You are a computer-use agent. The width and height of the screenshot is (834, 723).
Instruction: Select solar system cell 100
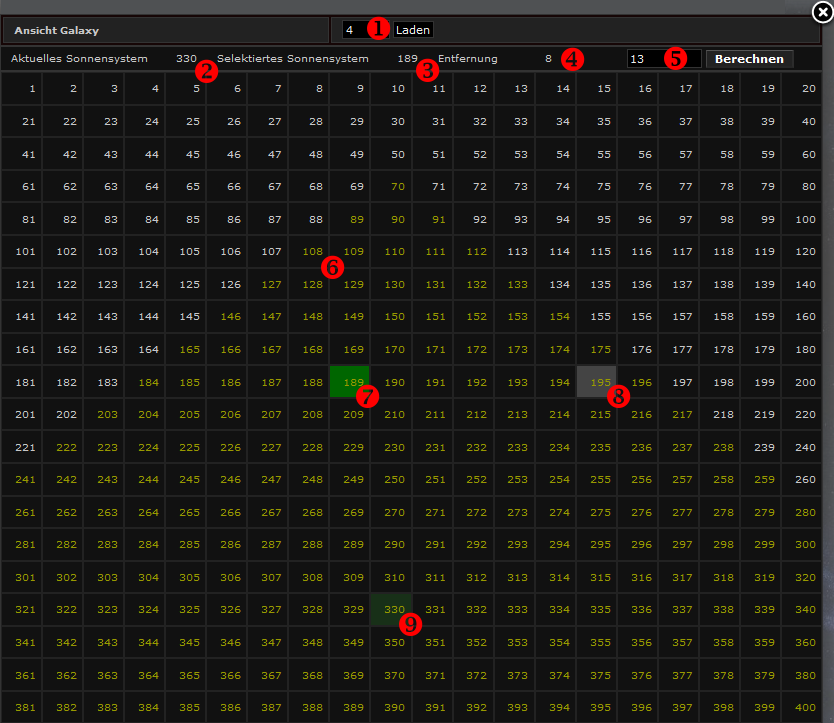pos(801,219)
